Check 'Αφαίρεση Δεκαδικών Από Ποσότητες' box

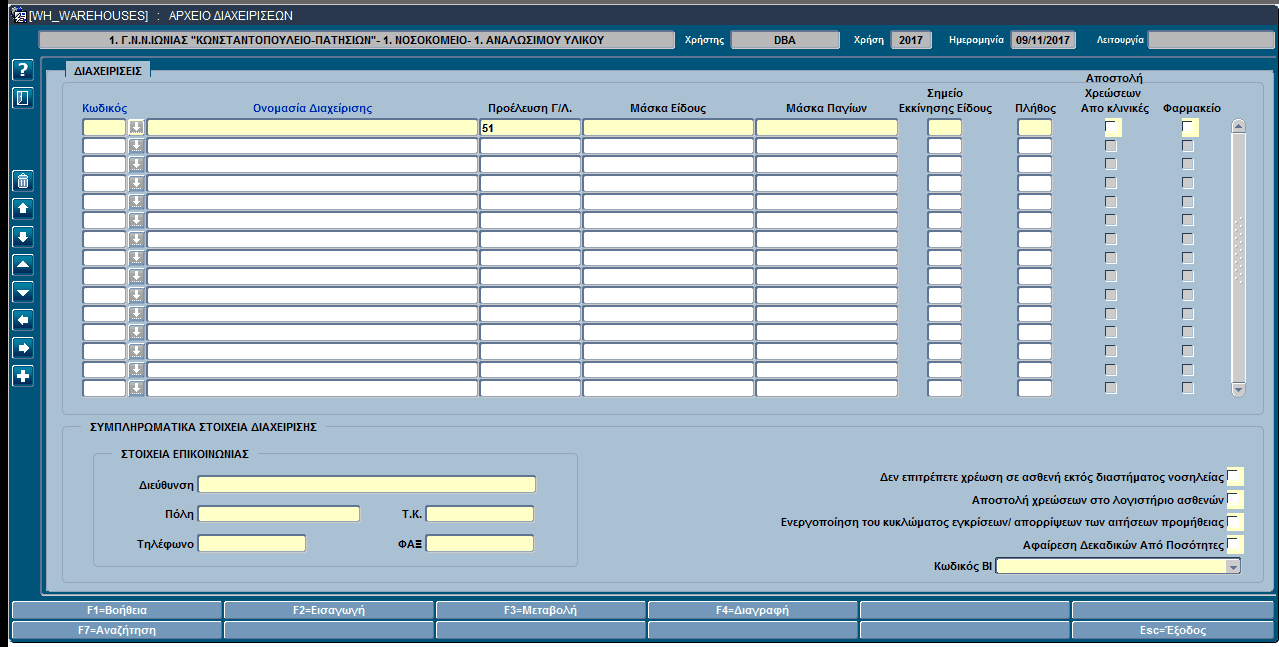click(1235, 545)
